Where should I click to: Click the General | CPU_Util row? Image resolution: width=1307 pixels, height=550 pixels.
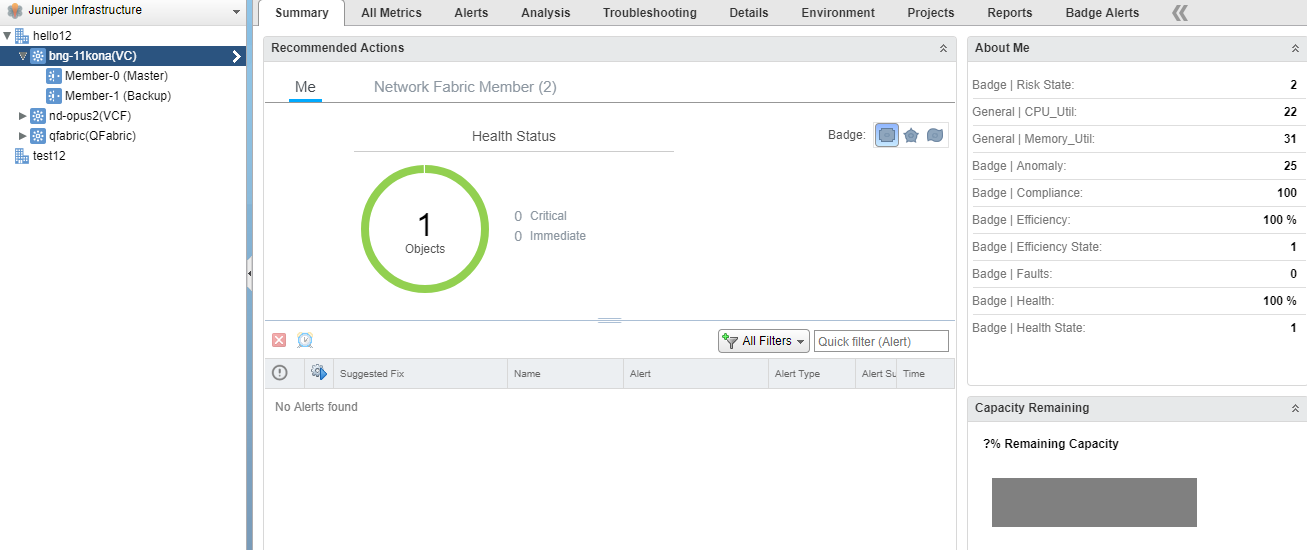point(1134,112)
